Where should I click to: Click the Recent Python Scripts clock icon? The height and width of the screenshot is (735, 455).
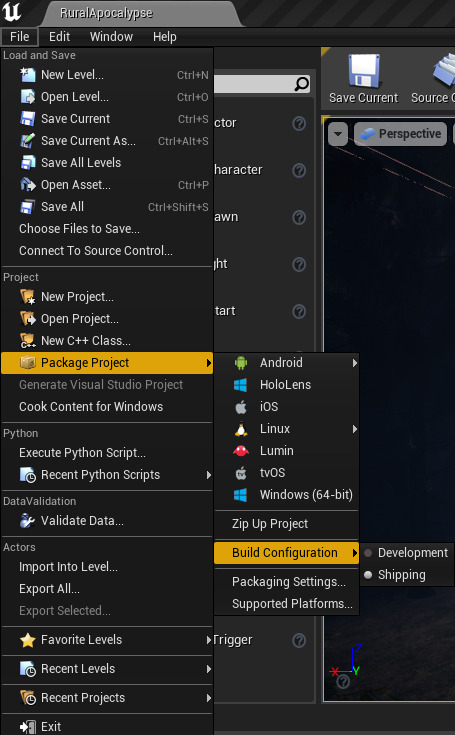pos(28,475)
